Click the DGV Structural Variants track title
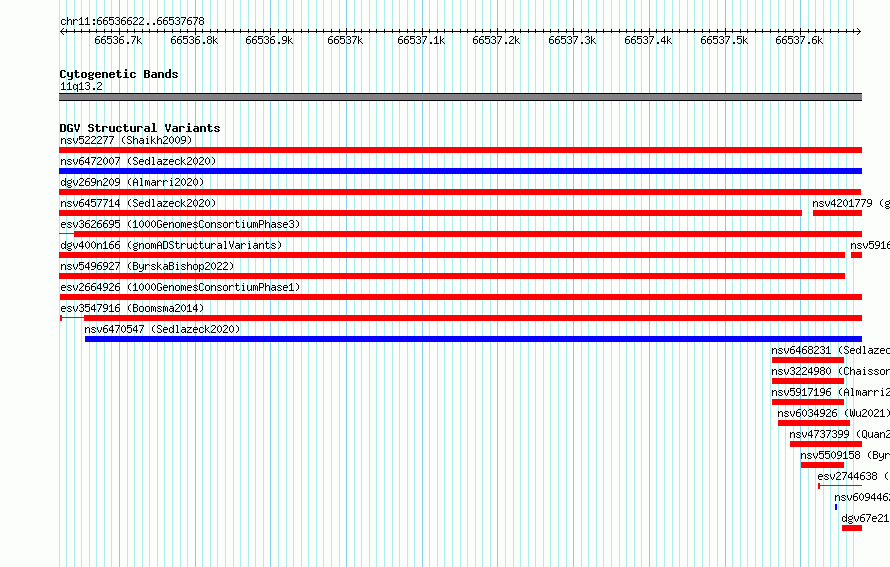This screenshot has width=890, height=567. point(140,128)
